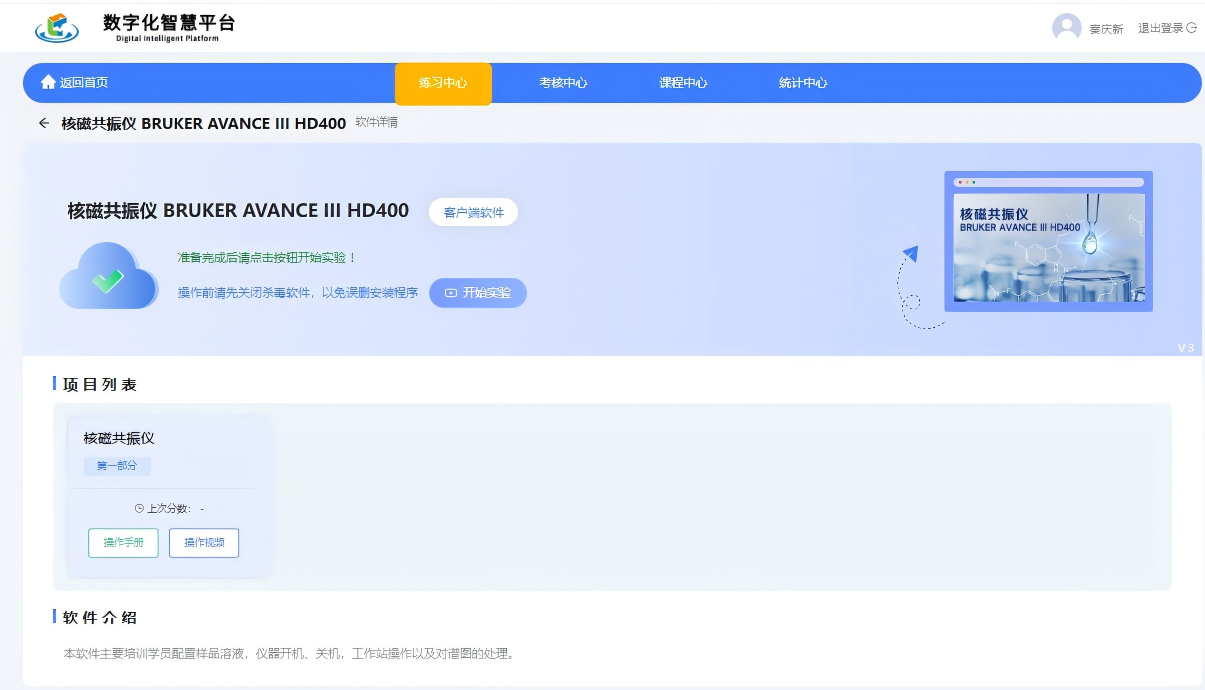Switch to the 练习中心 tab
The height and width of the screenshot is (690, 1205).
(x=443, y=83)
